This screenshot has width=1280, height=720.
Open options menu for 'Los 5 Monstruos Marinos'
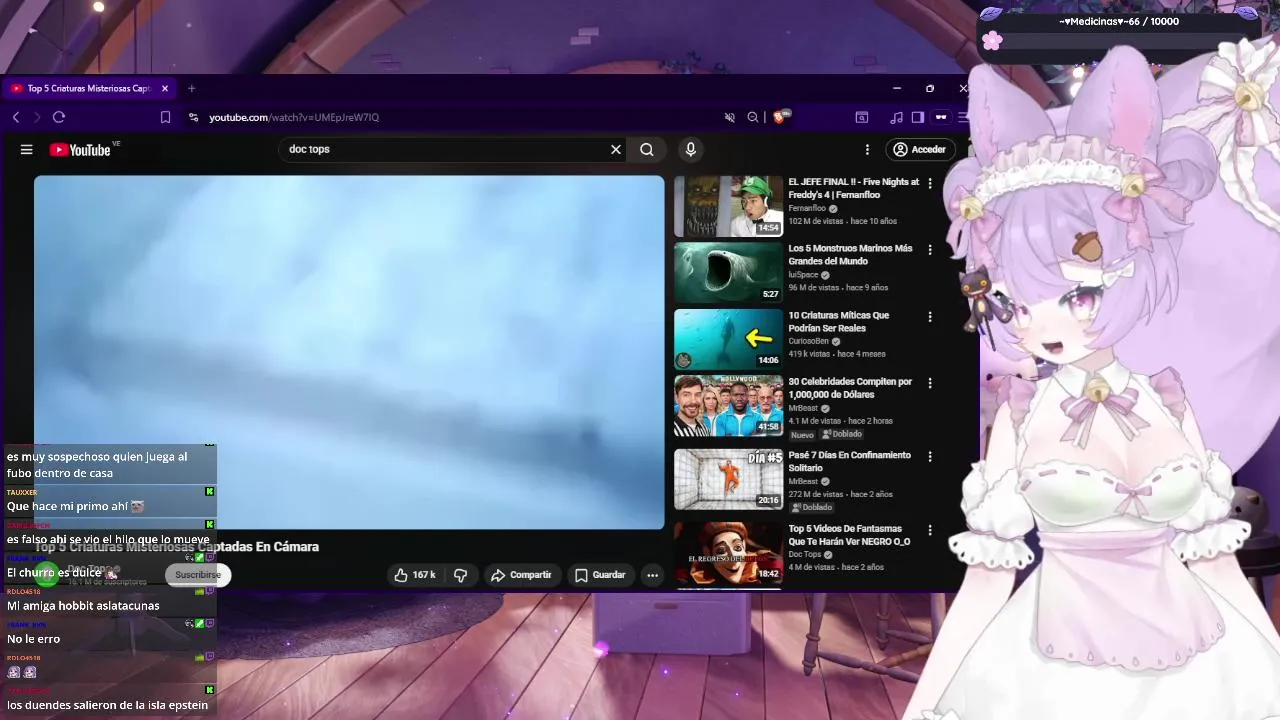click(x=930, y=249)
